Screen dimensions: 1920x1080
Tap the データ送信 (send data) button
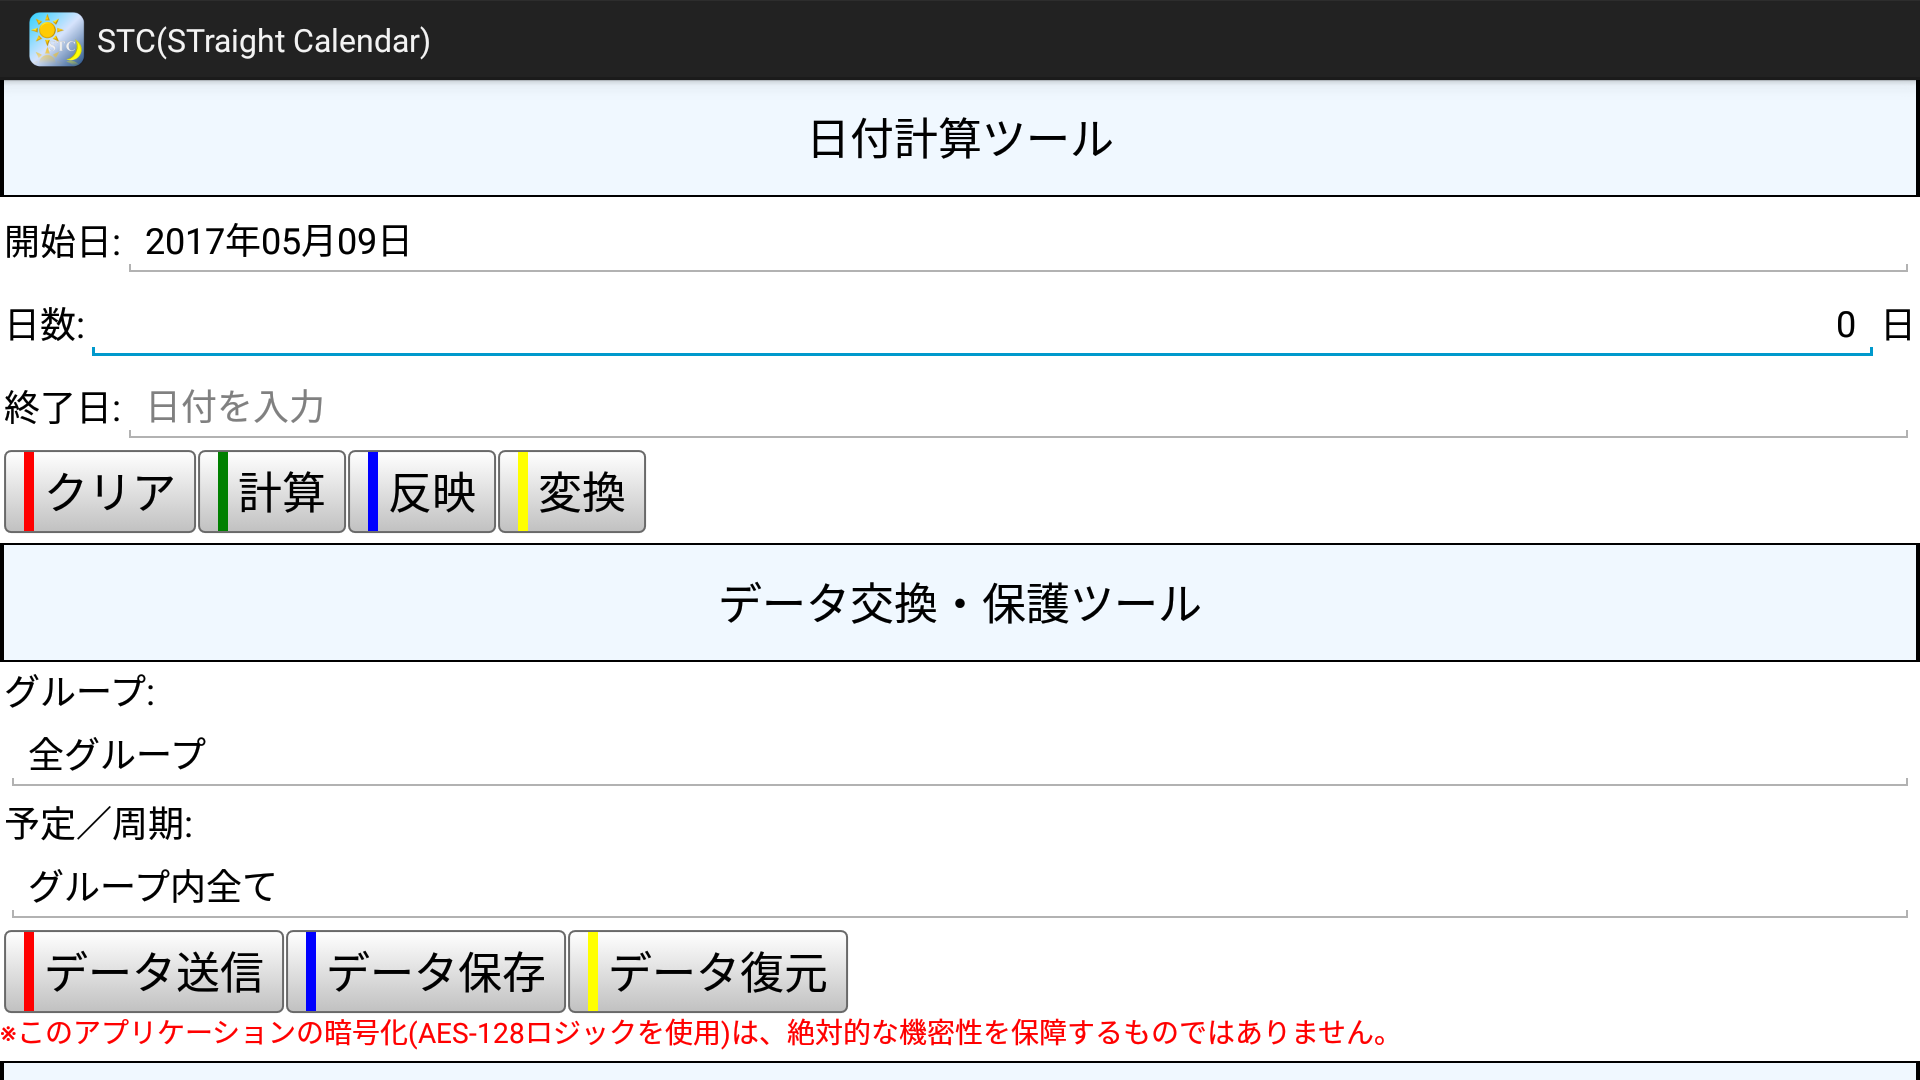click(145, 972)
